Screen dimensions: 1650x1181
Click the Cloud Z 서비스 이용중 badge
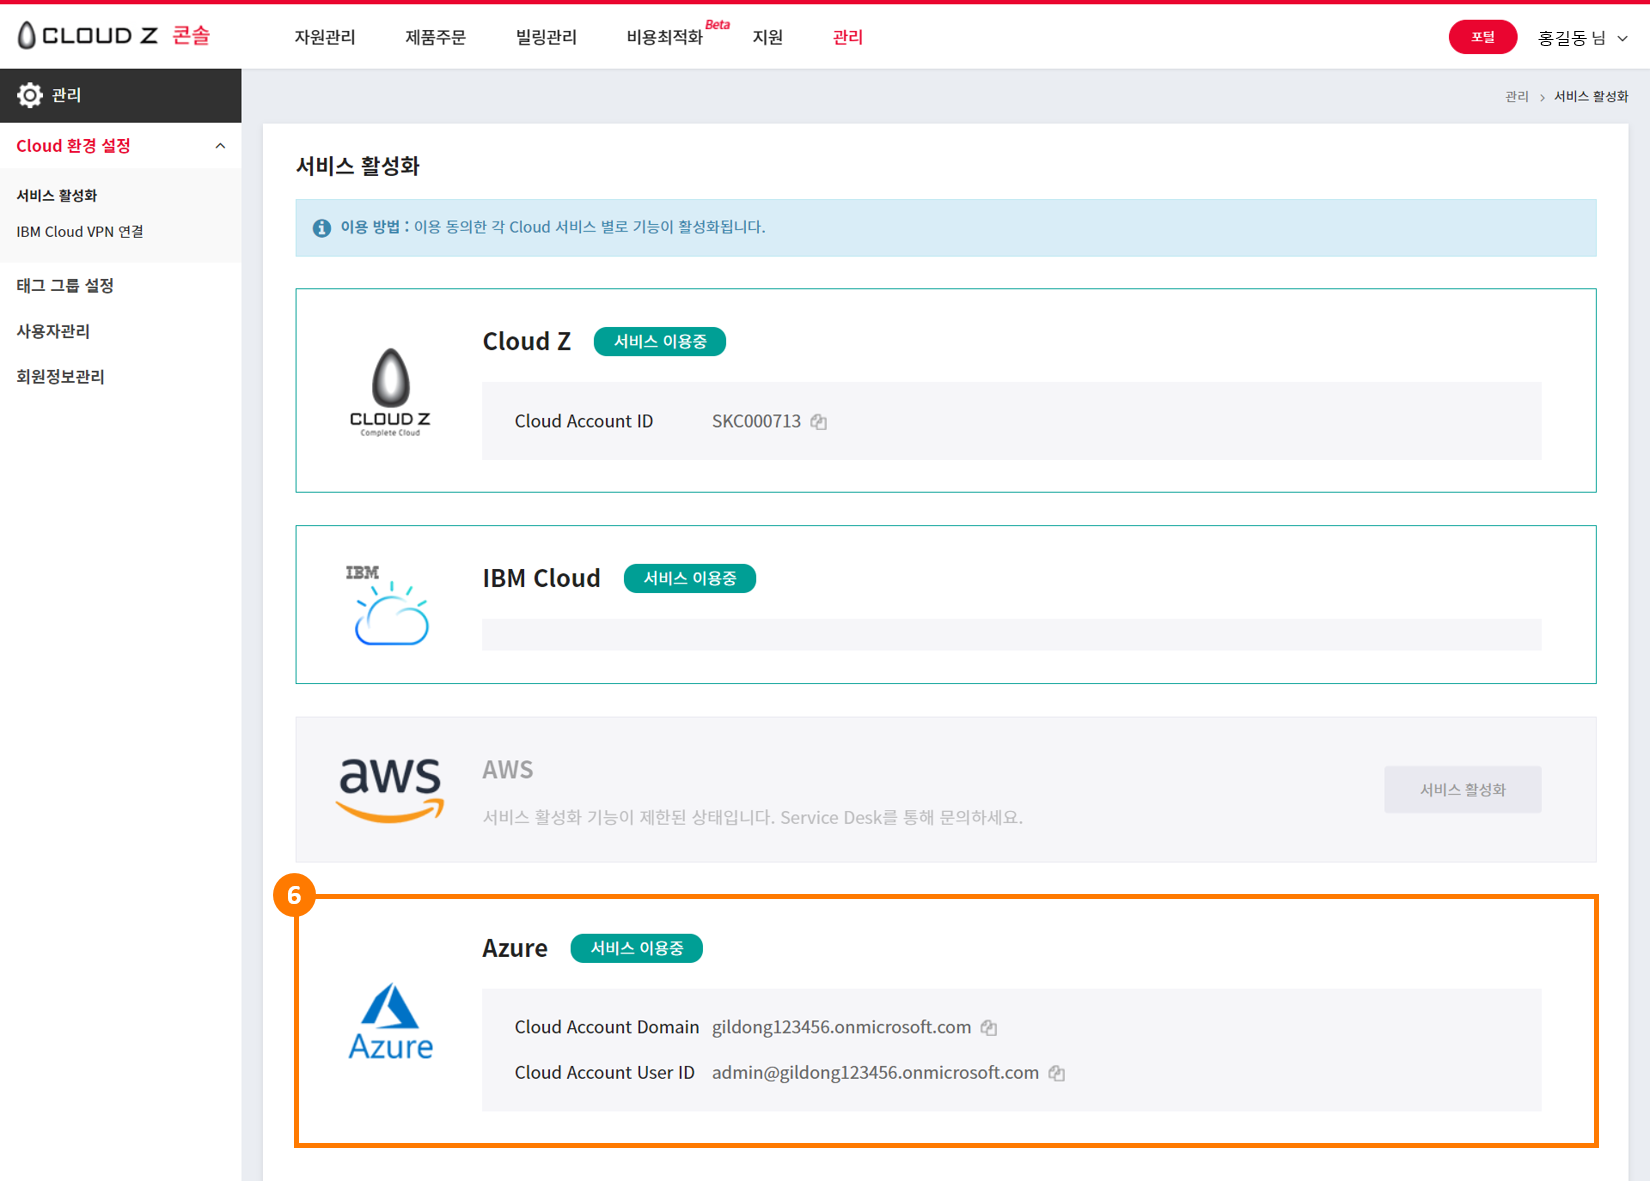pyautogui.click(x=660, y=342)
